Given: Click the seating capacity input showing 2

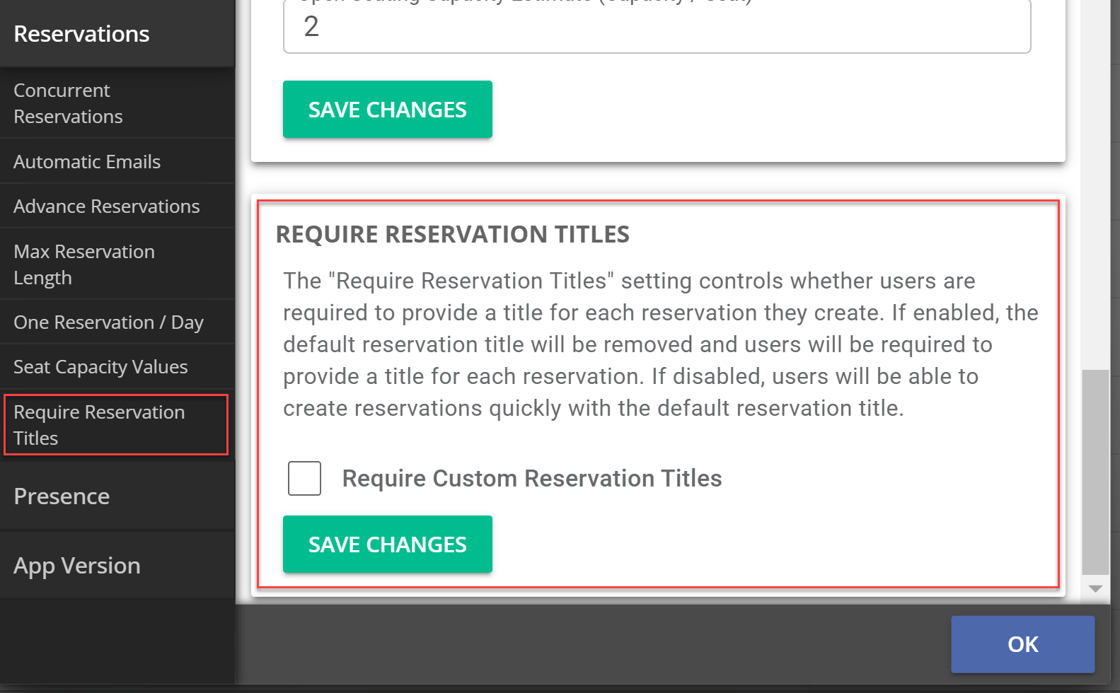Looking at the screenshot, I should click(656, 27).
